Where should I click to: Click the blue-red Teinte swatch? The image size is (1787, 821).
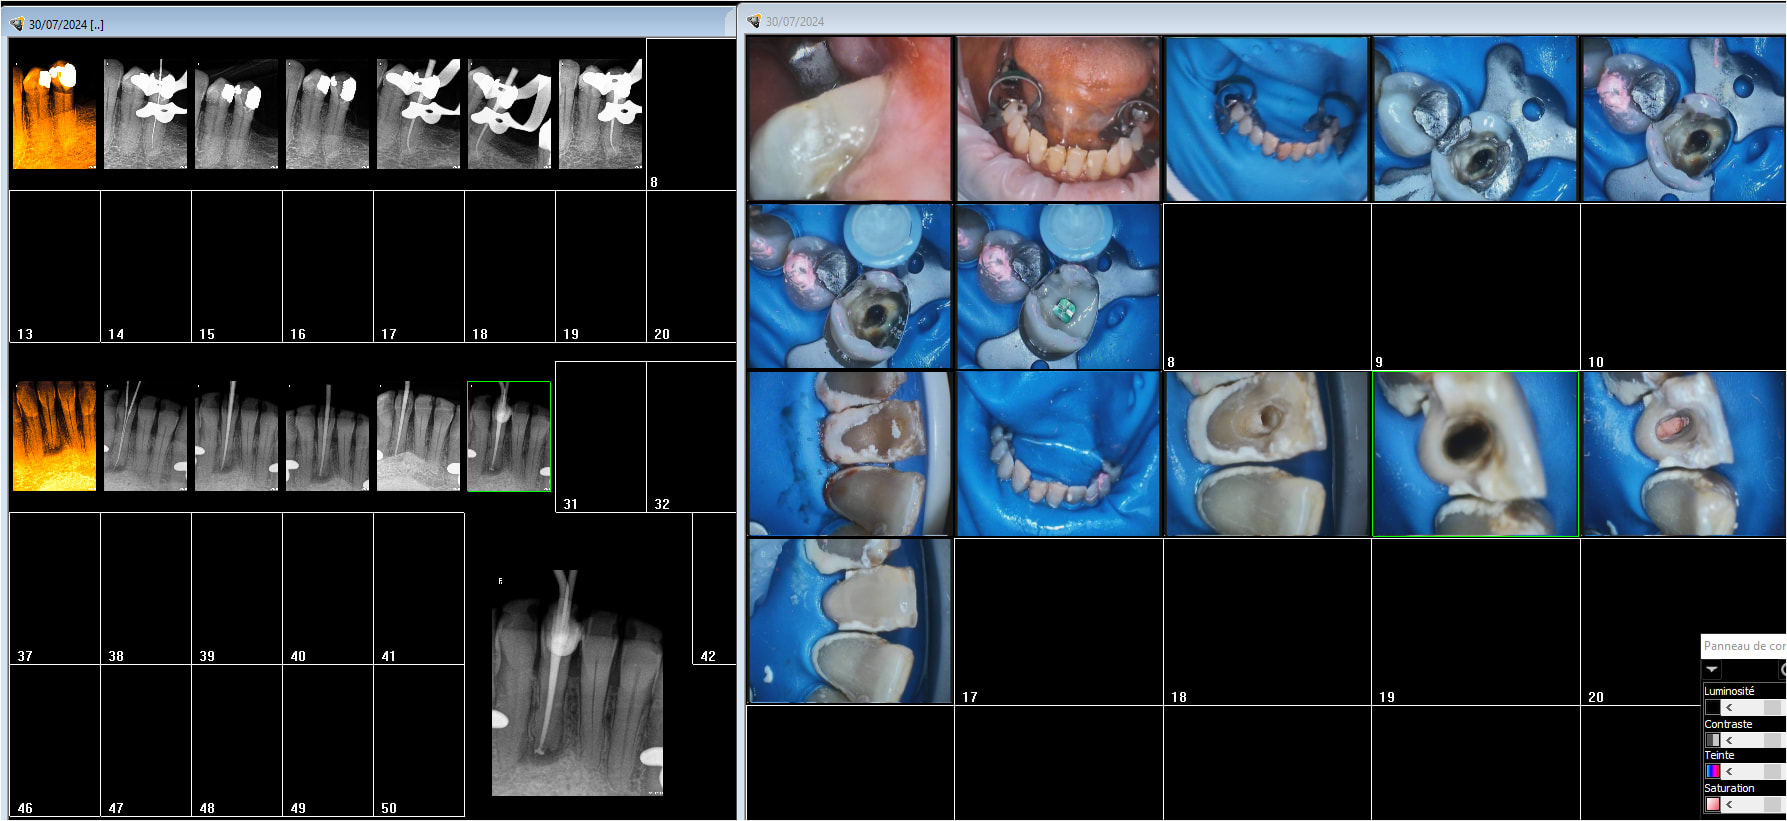[1712, 771]
